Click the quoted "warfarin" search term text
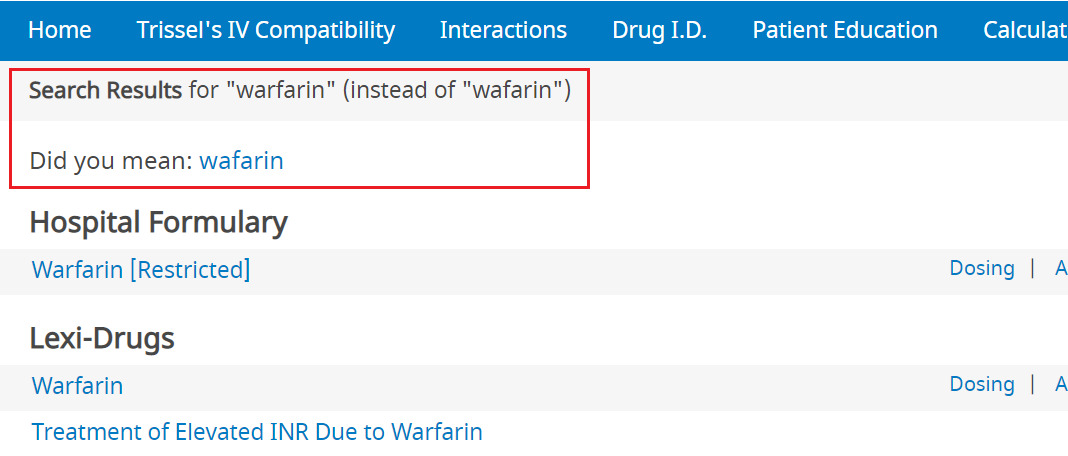Viewport: 1068px width, 456px height. point(281,90)
